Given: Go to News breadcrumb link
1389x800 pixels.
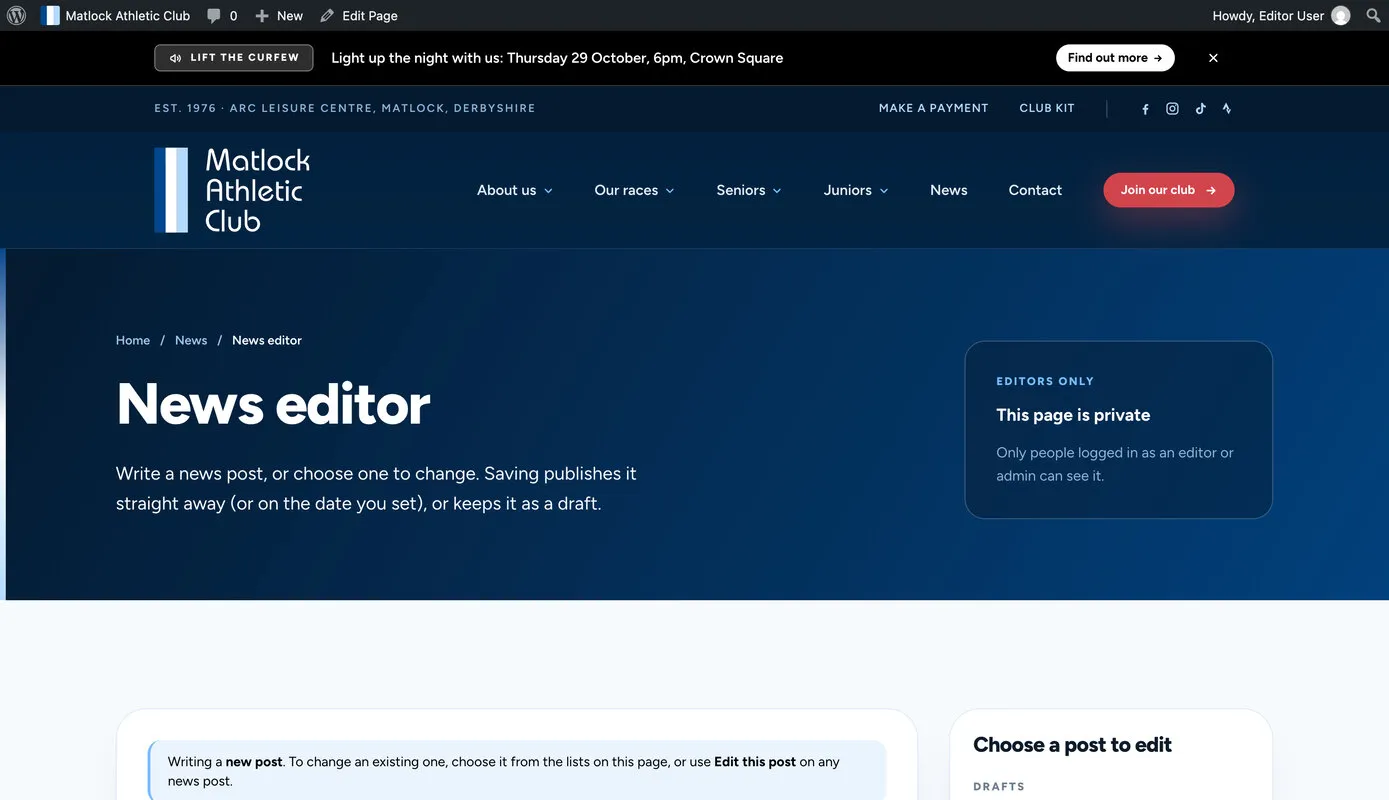Looking at the screenshot, I should tap(191, 340).
